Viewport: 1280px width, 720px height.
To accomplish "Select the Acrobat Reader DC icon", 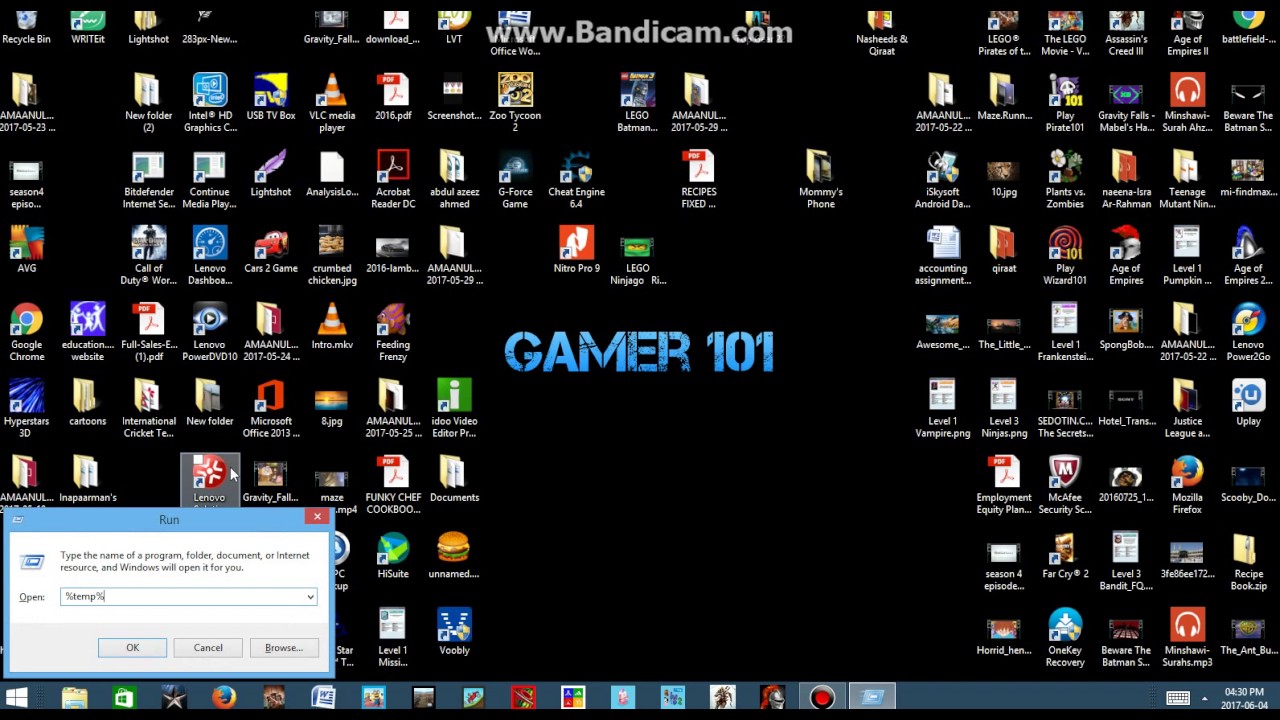I will point(393,180).
